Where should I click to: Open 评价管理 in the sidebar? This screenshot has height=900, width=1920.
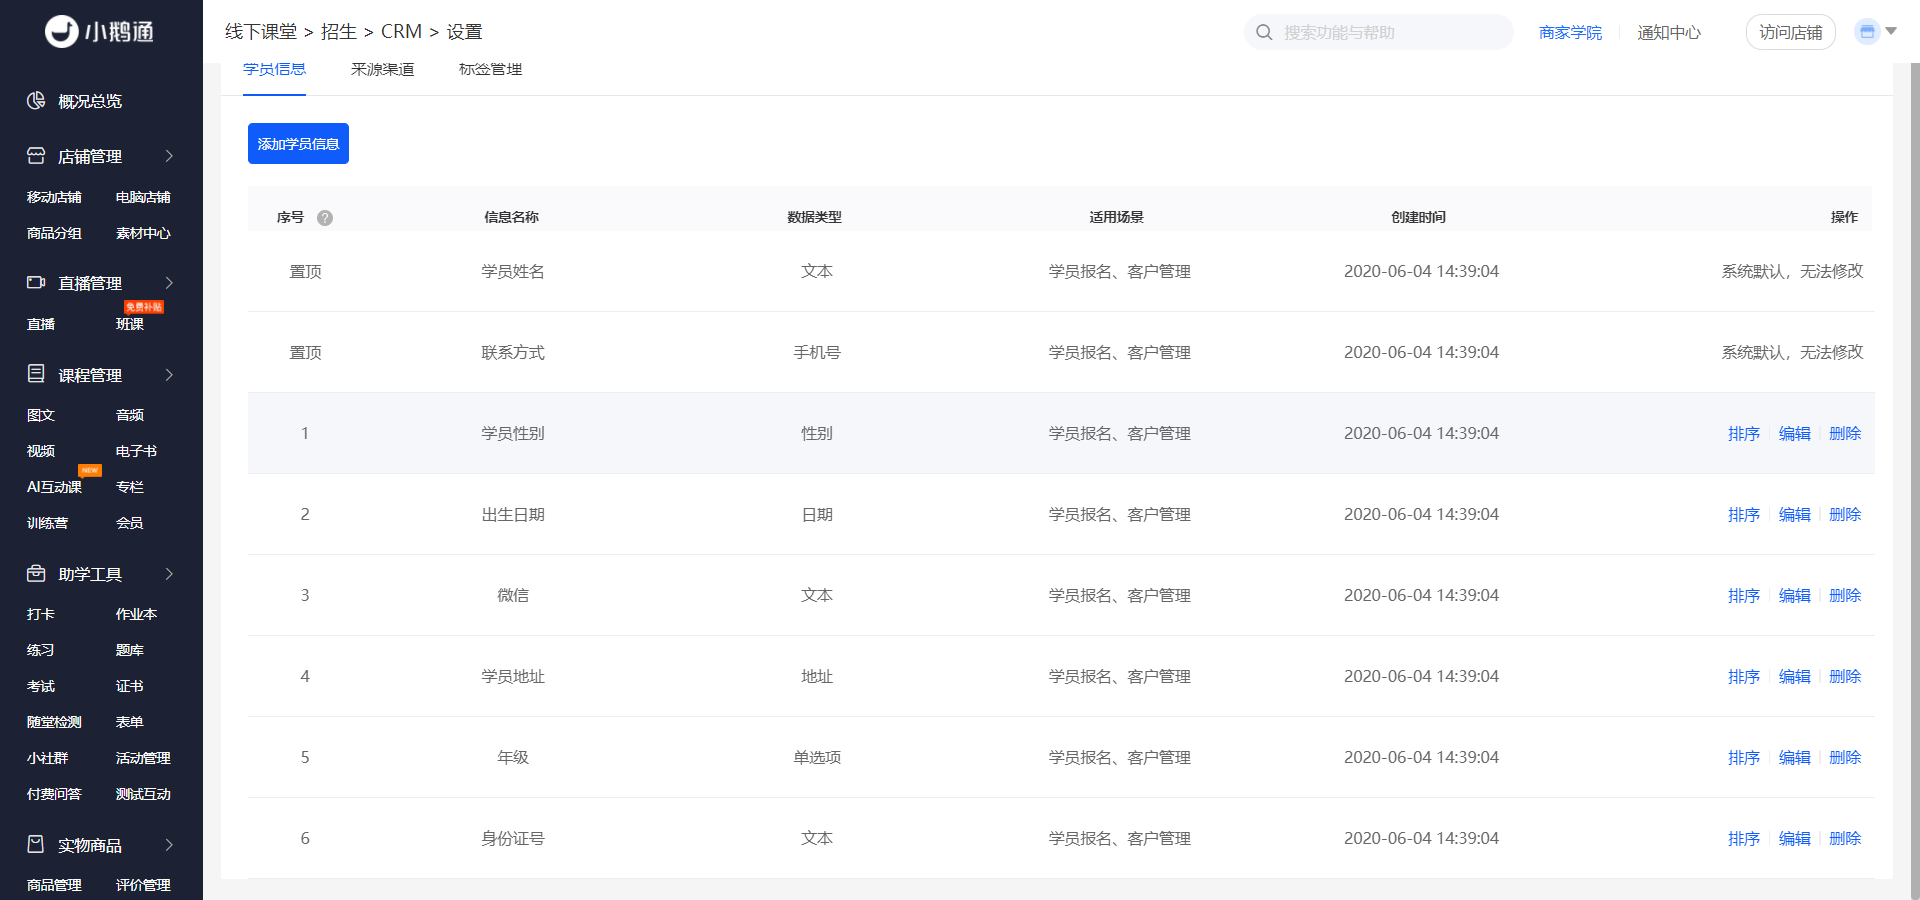pyautogui.click(x=143, y=885)
